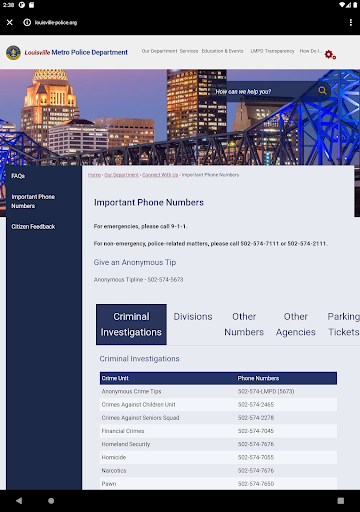Click the 502-574-LMPD (5673) phone cell
This screenshot has width=360, height=512.
pyautogui.click(x=266, y=391)
